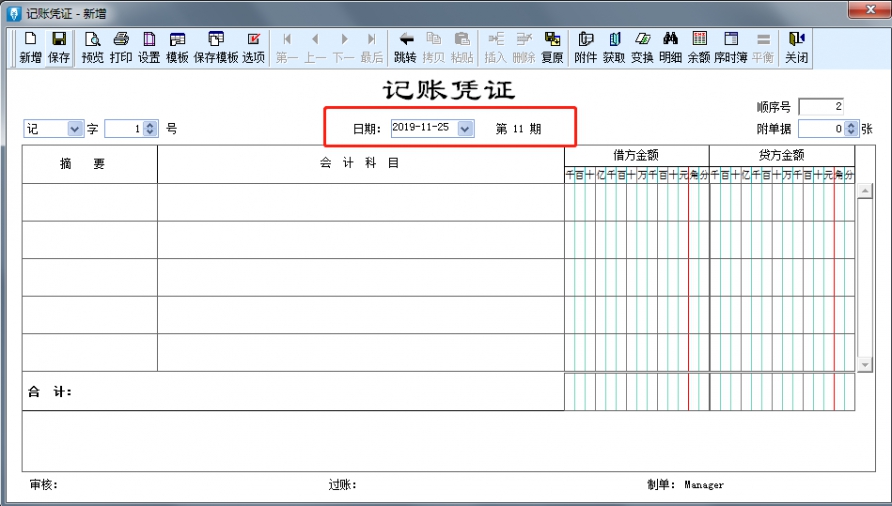Click the 合计 total row label
The image size is (892, 506).
[x=50, y=392]
